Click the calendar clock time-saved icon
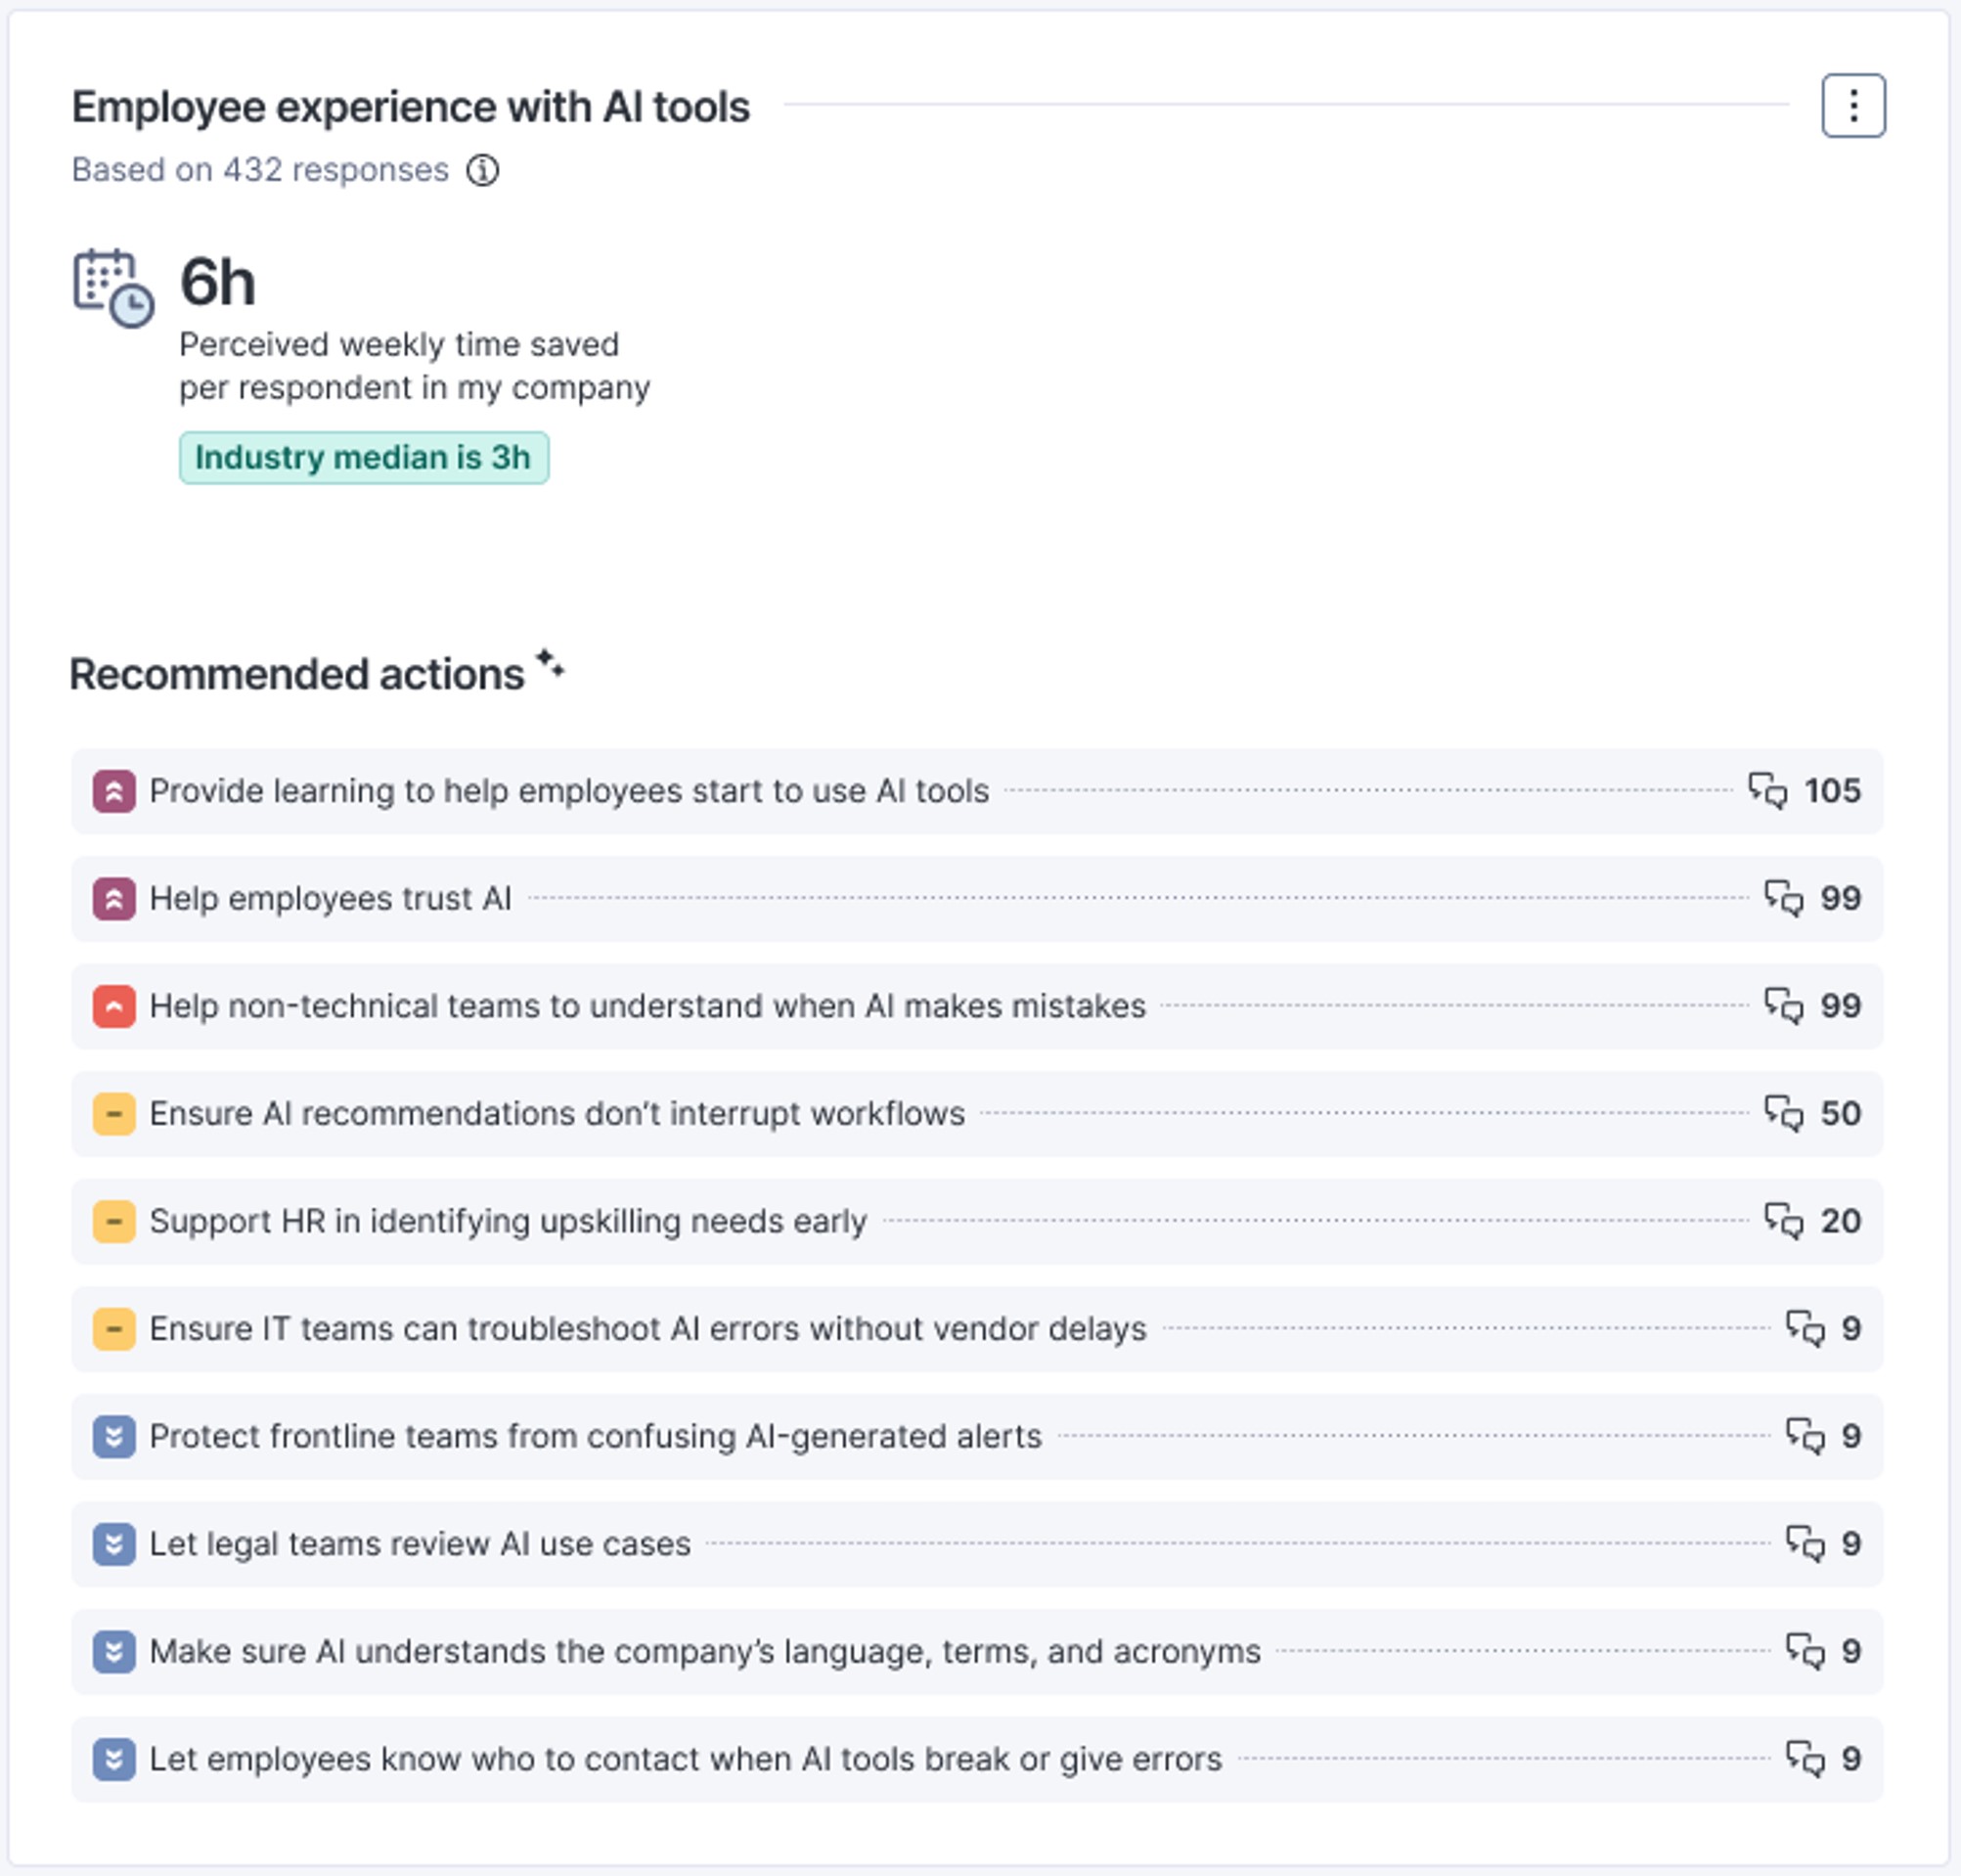Viewport: 1961px width, 1876px height. (113, 288)
